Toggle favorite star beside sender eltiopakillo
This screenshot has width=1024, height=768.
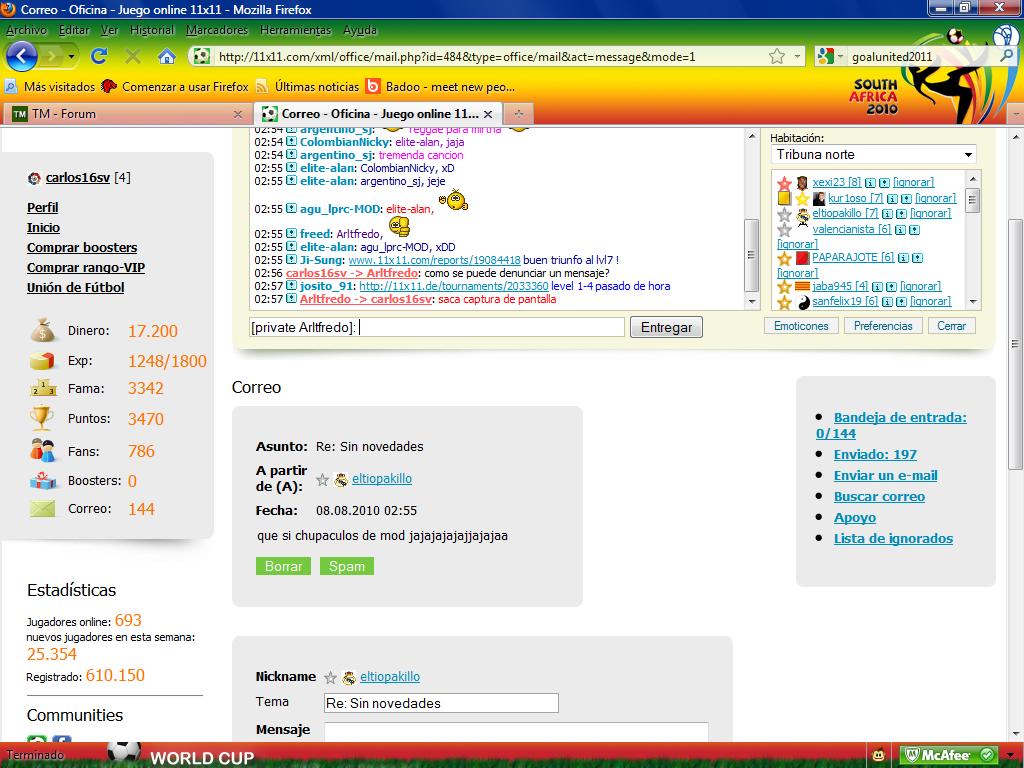(322, 479)
